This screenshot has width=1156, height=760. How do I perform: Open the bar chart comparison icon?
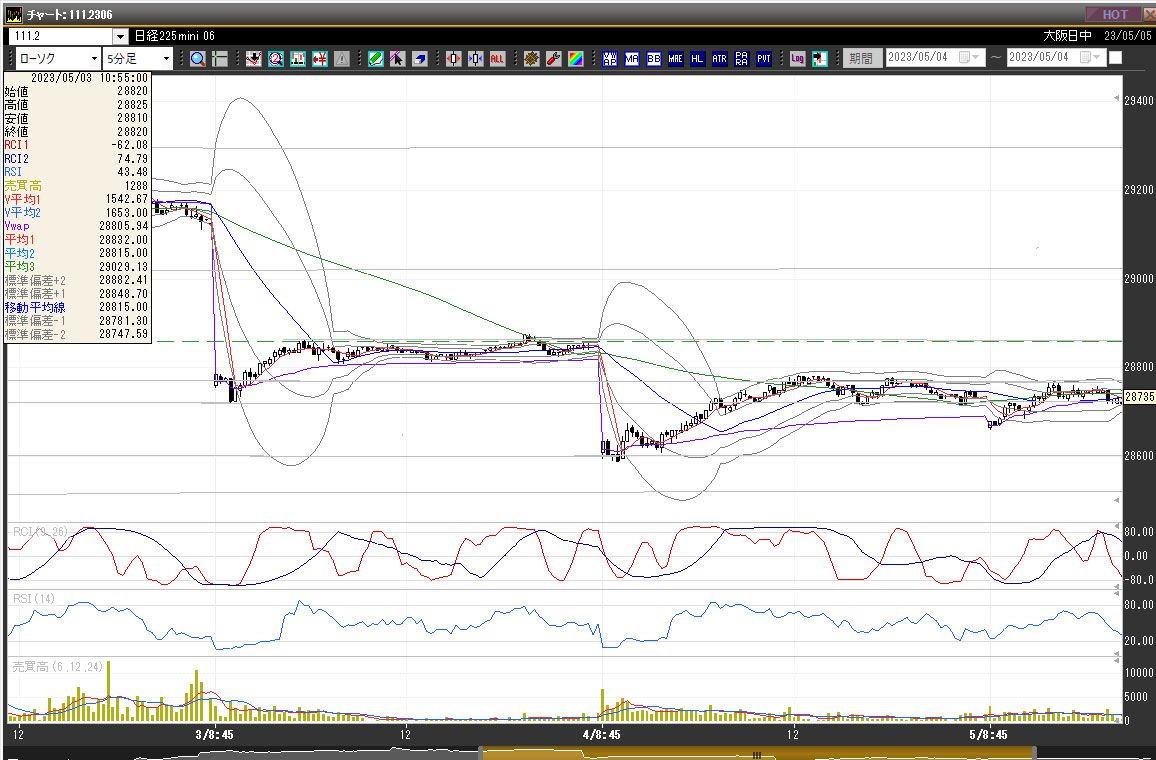point(298,59)
